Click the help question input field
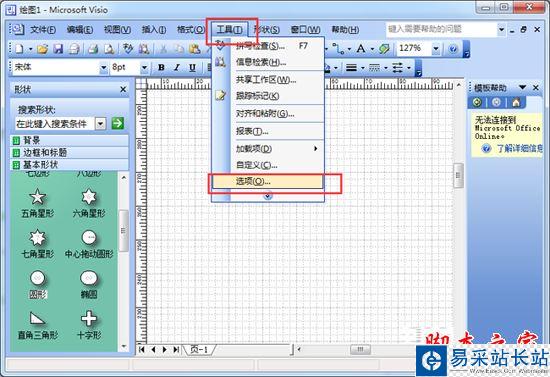Screen dimensions: 550x377 pyautogui.click(x=441, y=29)
